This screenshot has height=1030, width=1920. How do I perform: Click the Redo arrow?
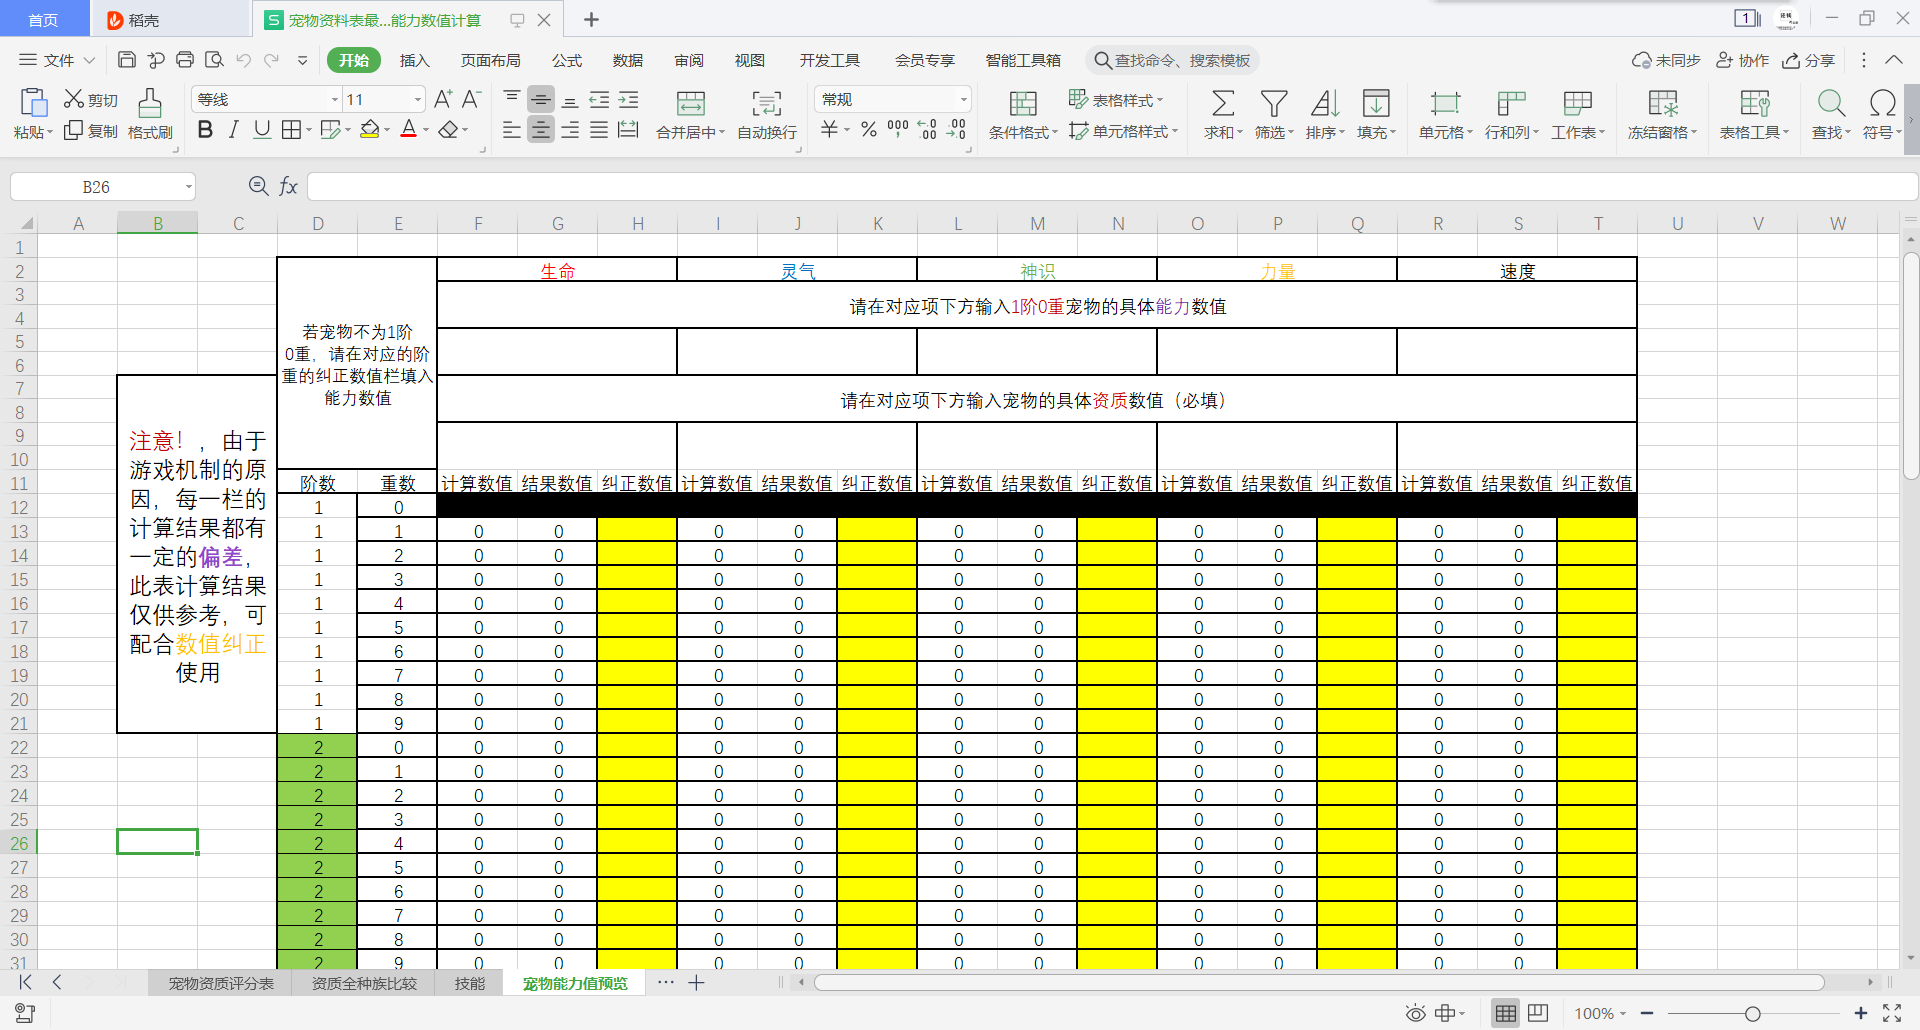271,60
